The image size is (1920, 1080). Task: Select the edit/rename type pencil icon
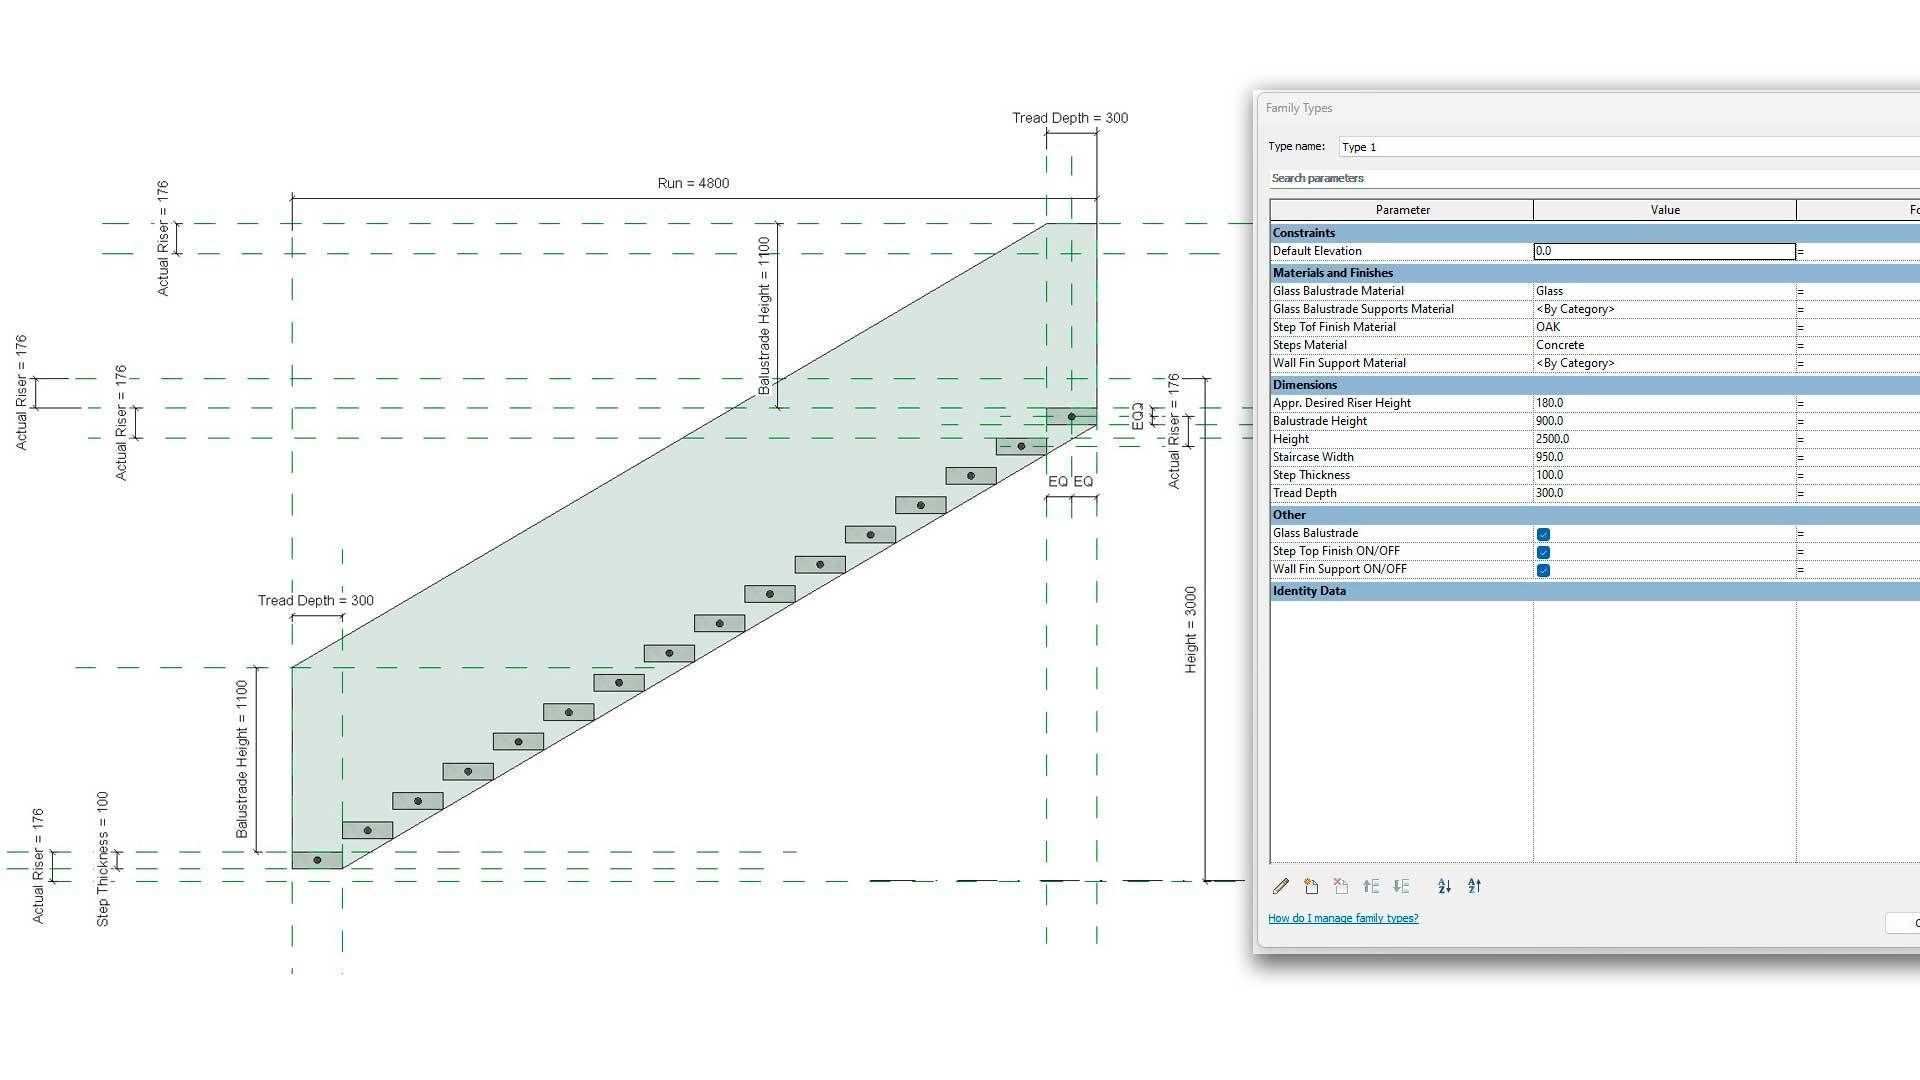coord(1281,886)
